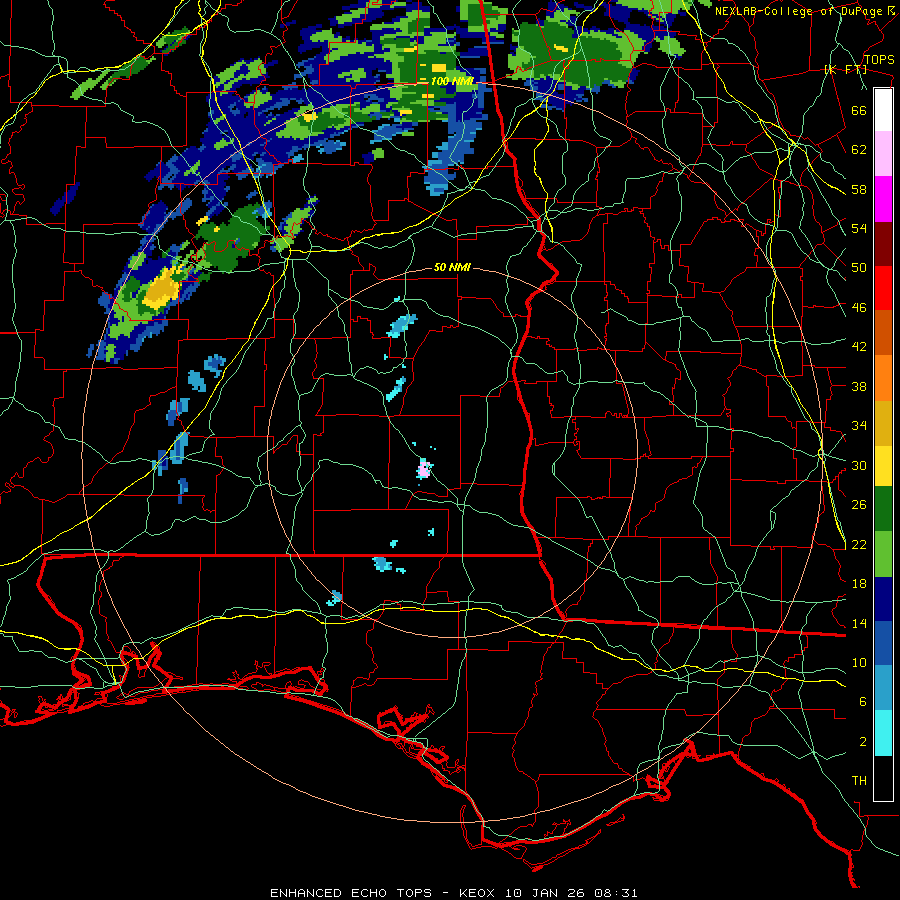Pick the cyan legend swatch
Image resolution: width=900 pixels, height=900 pixels.
[x=883, y=733]
